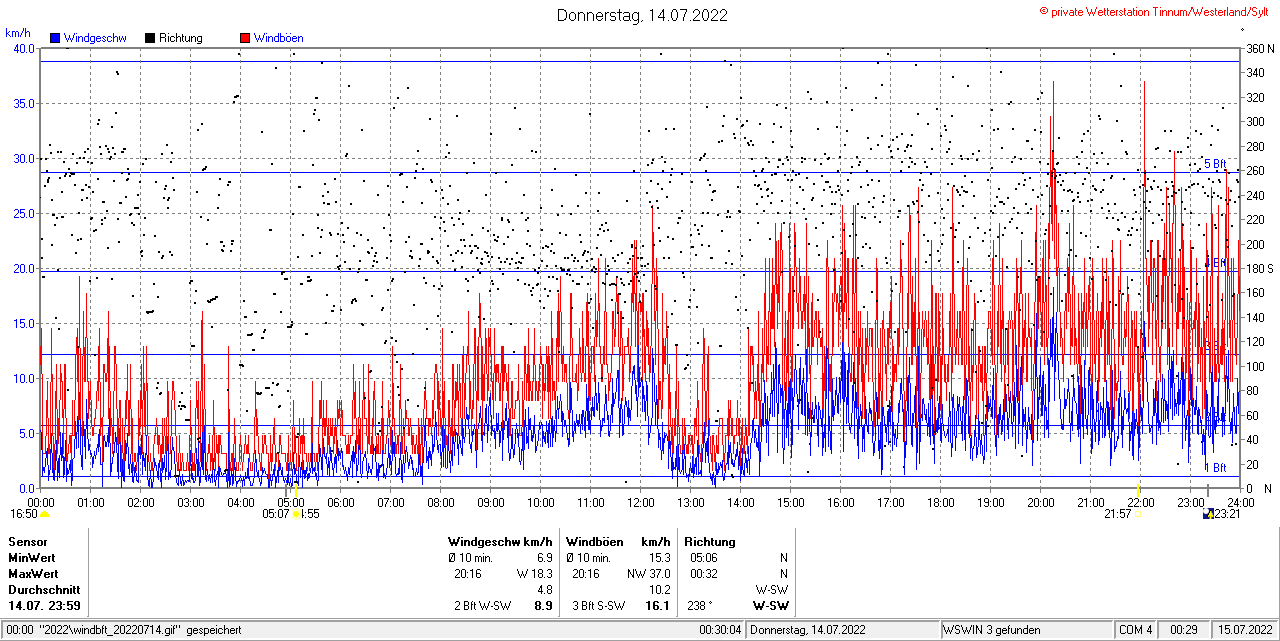Viewport: 1280px width, 641px height.
Task: Click the moon marker next to 23:21
Action: point(1208,514)
